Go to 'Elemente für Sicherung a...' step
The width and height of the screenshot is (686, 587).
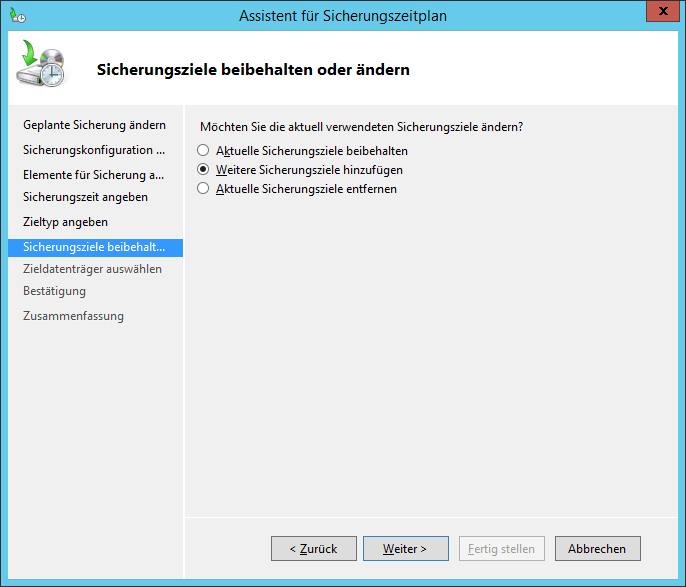(x=94, y=175)
